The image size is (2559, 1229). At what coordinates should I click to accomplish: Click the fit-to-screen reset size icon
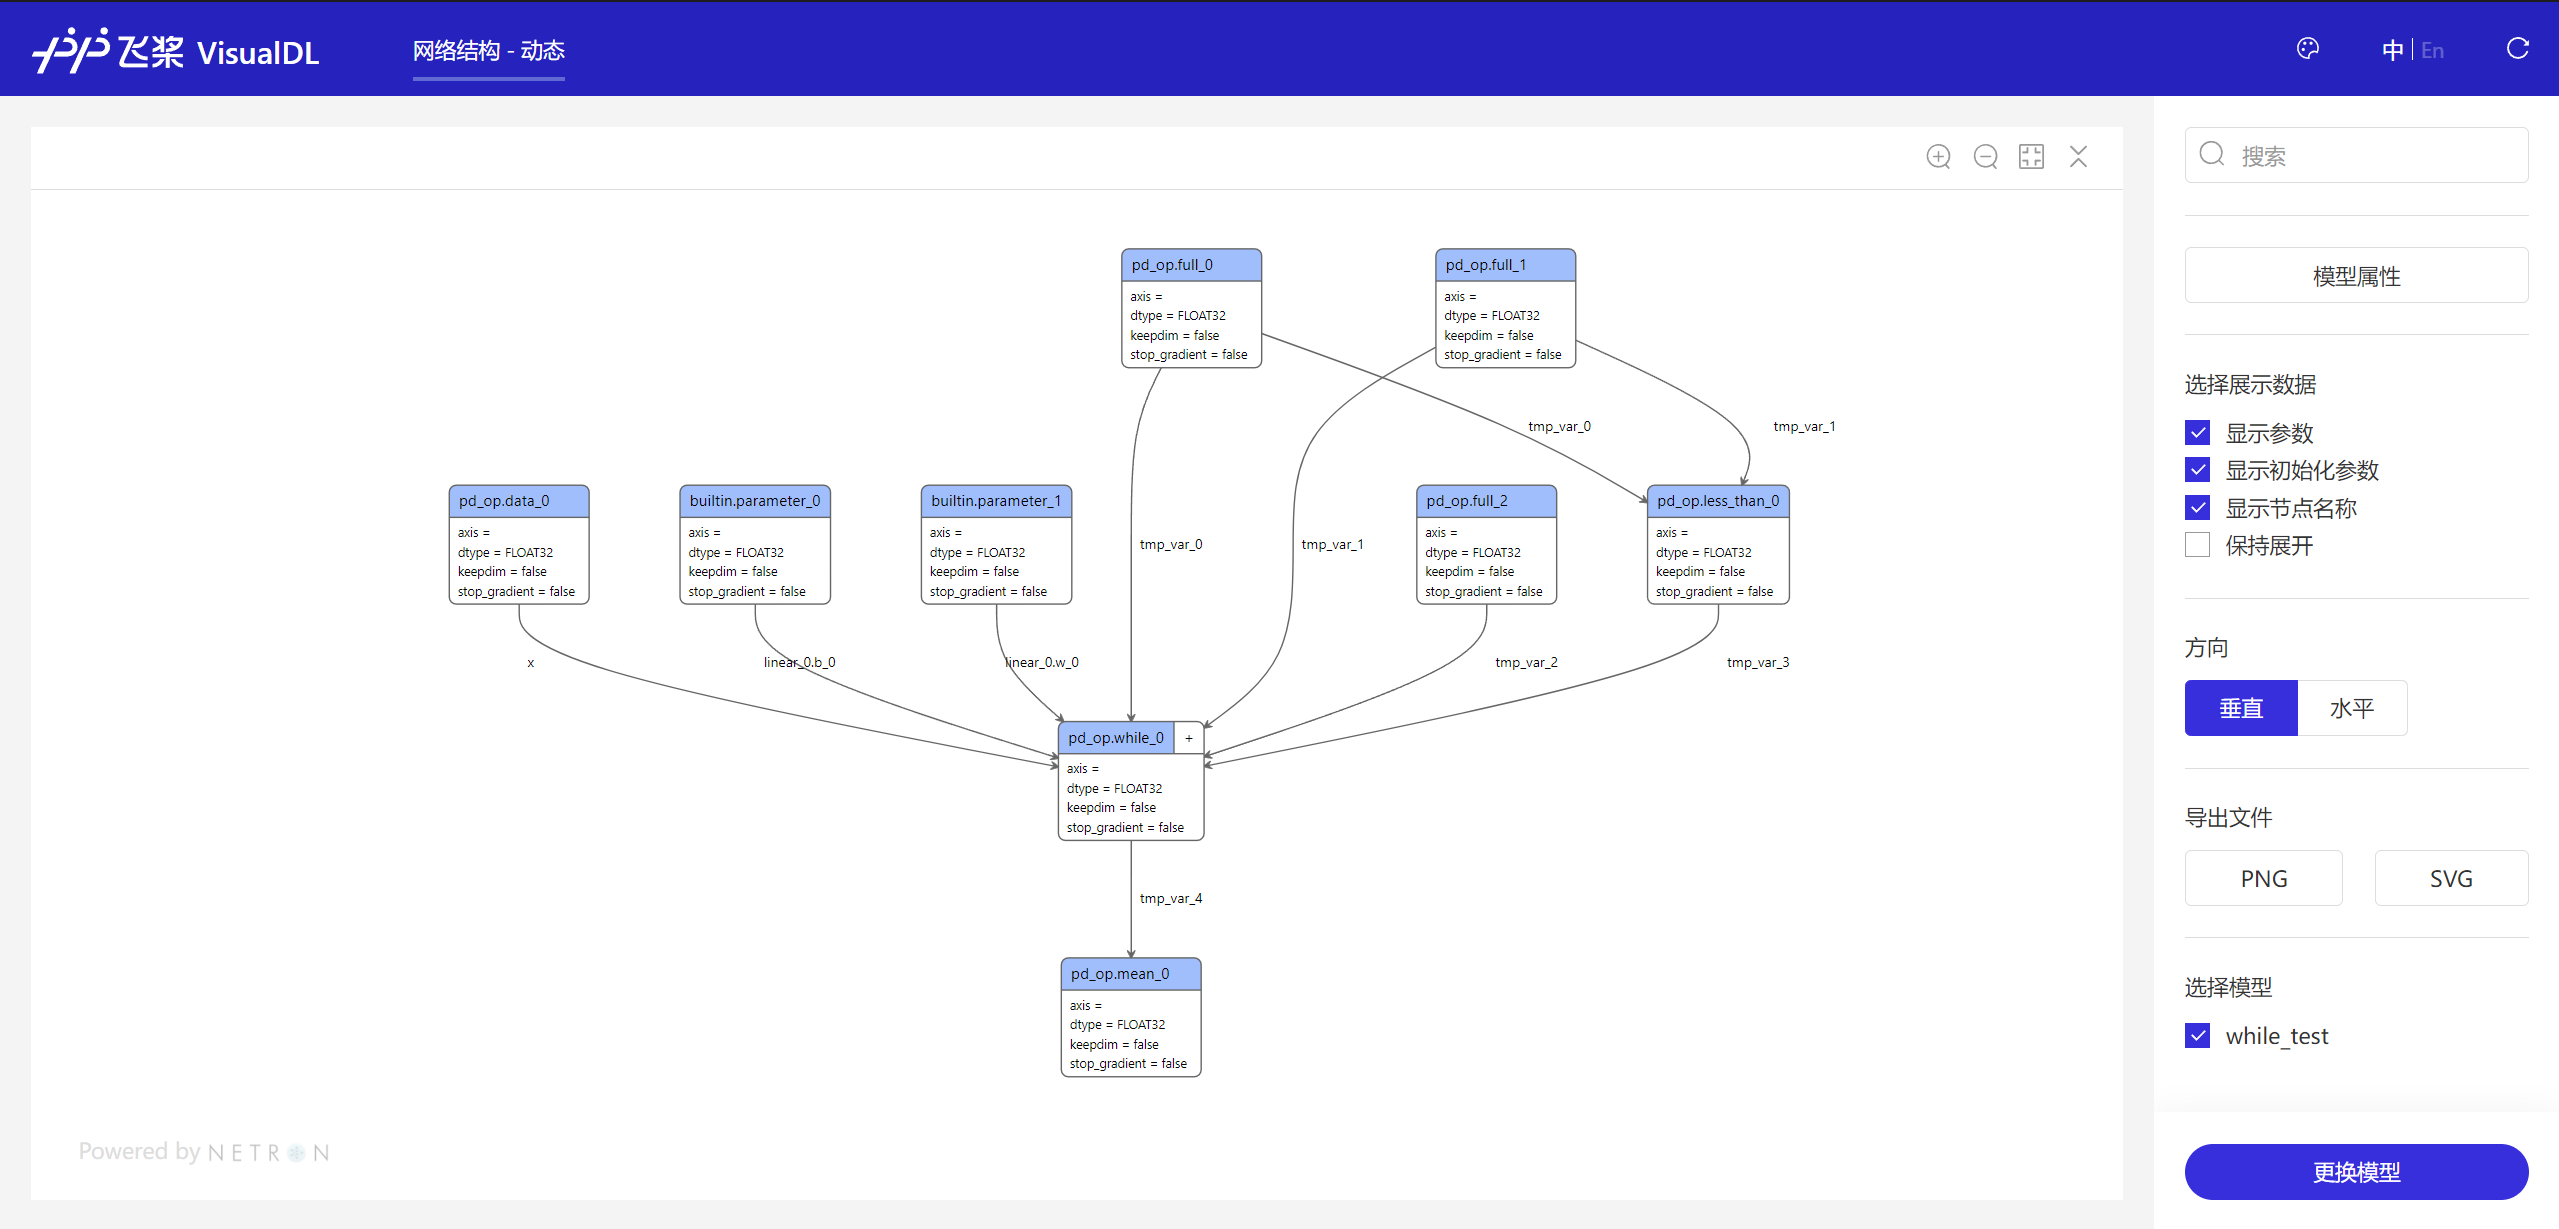(x=2031, y=157)
